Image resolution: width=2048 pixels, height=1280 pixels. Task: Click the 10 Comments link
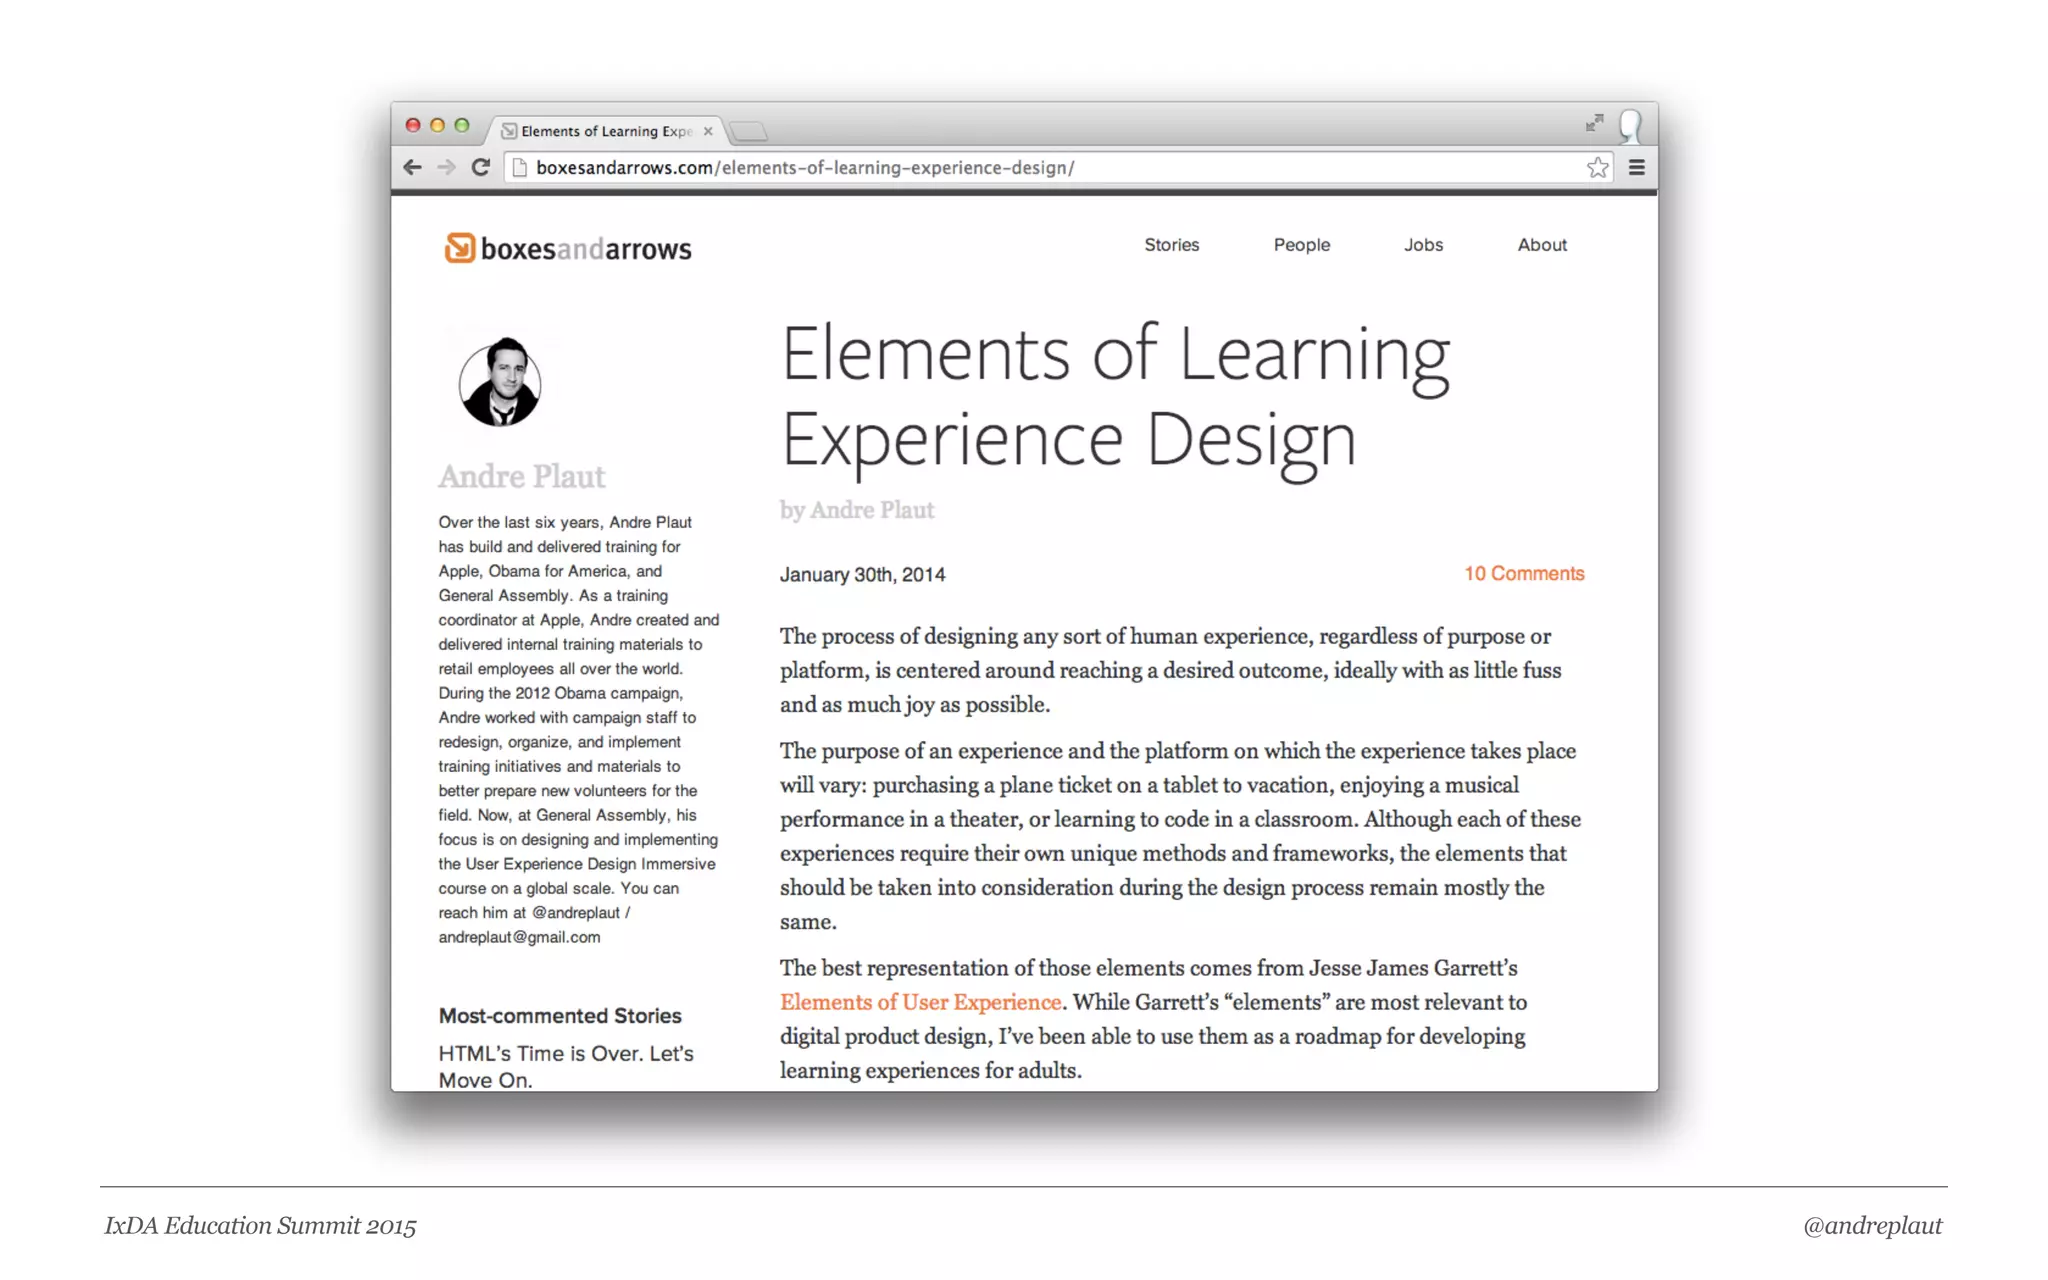pos(1523,574)
